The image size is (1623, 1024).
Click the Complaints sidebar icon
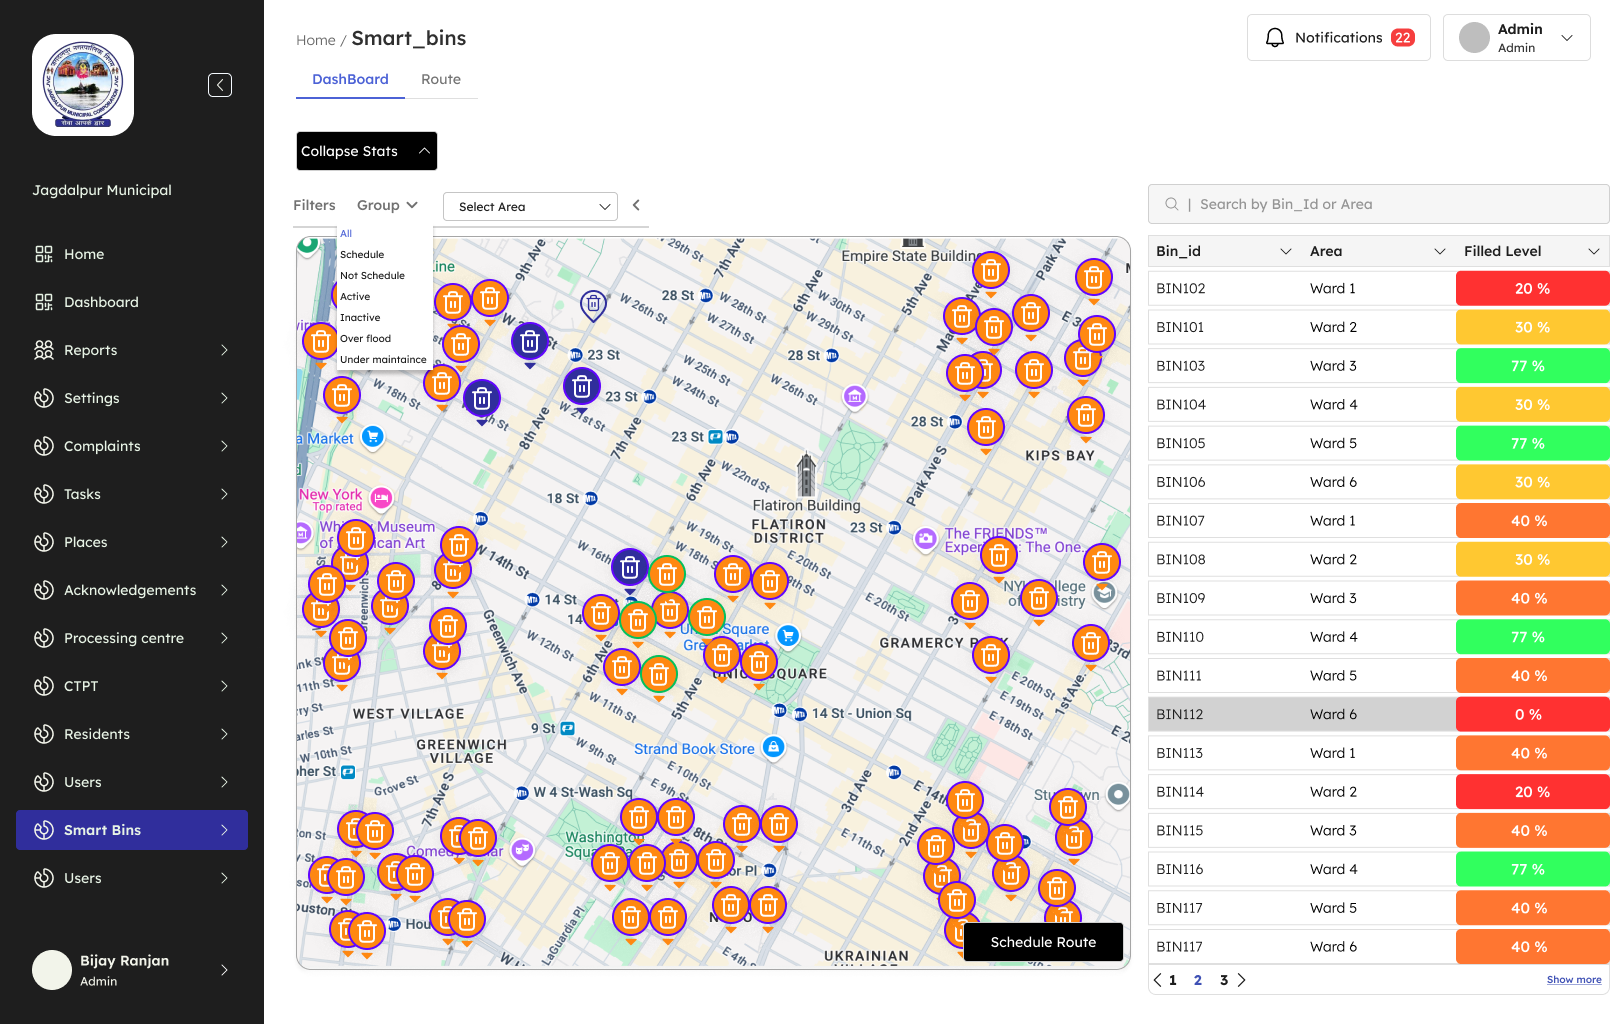pyautogui.click(x=44, y=446)
